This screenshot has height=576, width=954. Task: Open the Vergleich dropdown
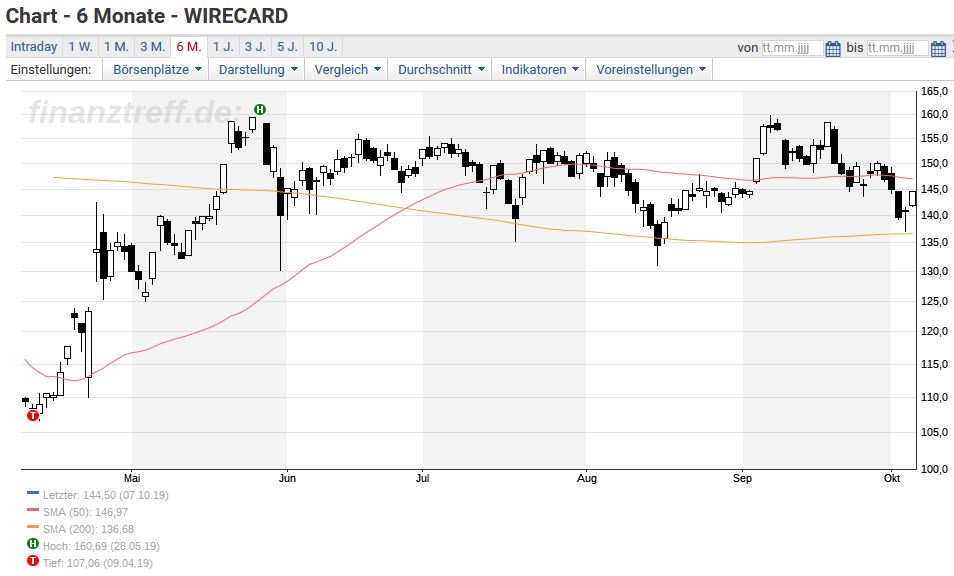pos(347,69)
